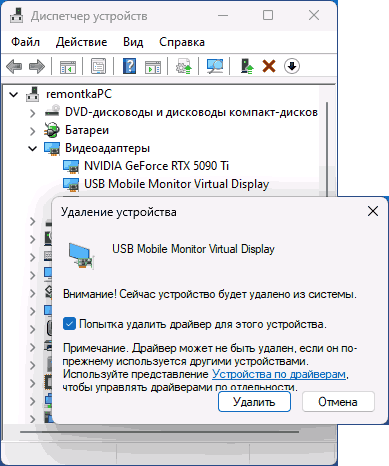Click red X Uninstall device icon
The width and height of the screenshot is (389, 466).
[269, 66]
